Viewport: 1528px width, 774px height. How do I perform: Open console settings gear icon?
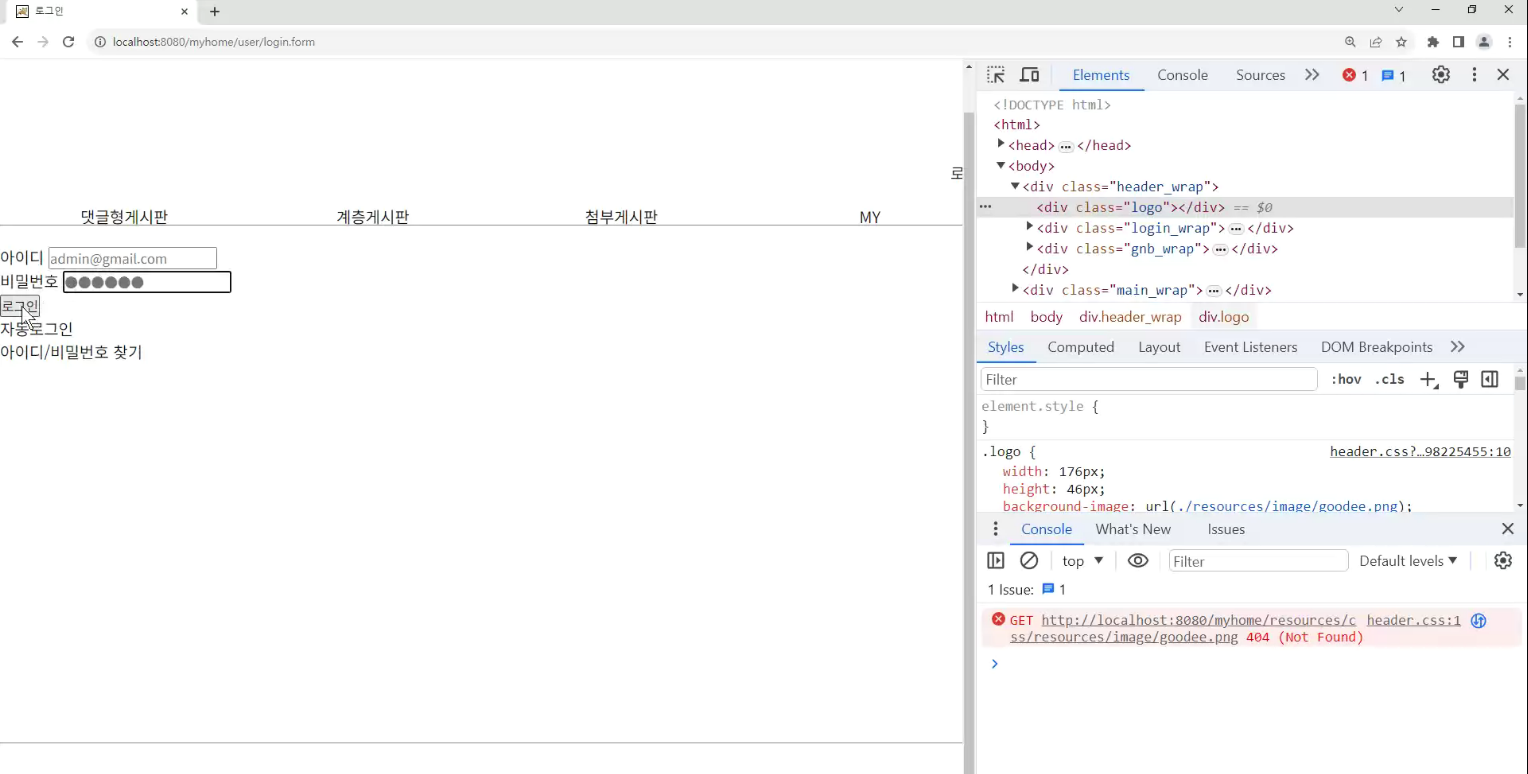pyautogui.click(x=1503, y=561)
